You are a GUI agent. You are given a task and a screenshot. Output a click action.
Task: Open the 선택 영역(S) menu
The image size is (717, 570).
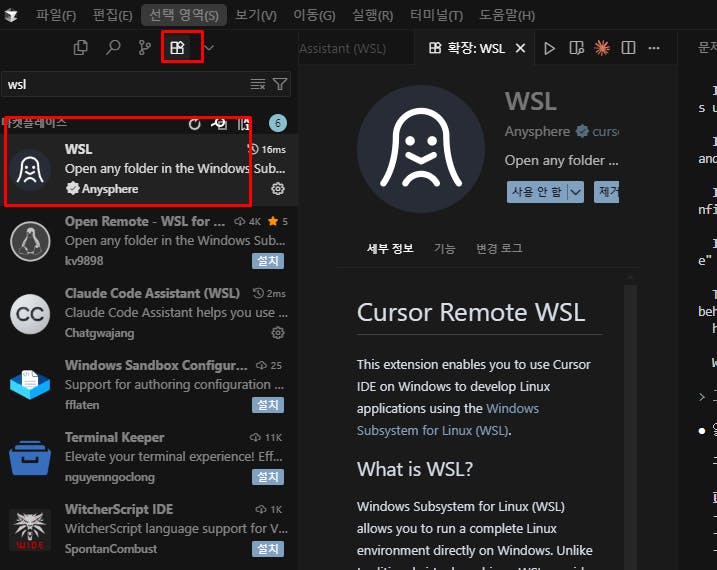pos(184,16)
